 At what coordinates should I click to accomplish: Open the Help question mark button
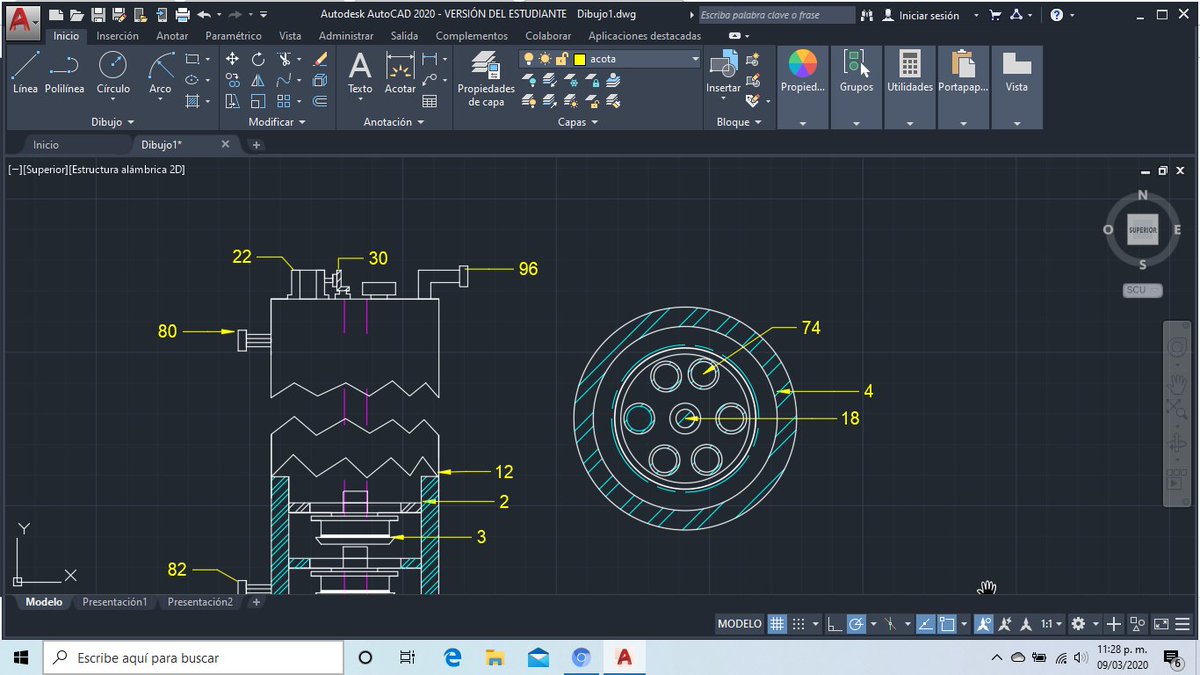pos(1056,15)
